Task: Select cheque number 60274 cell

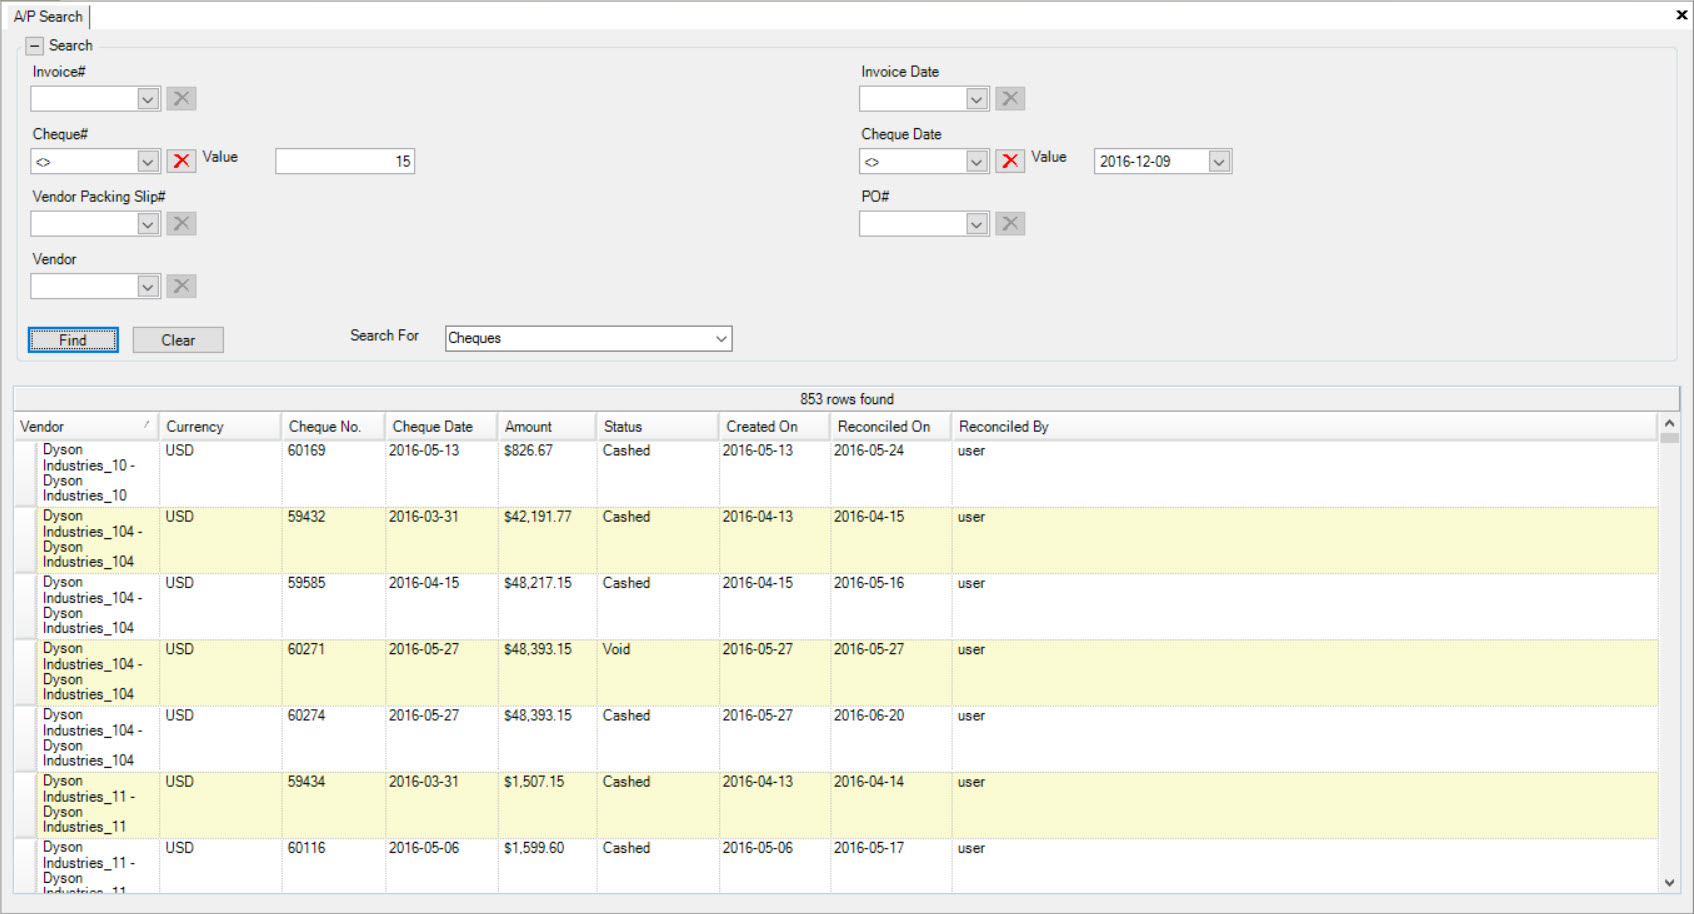Action: (334, 739)
